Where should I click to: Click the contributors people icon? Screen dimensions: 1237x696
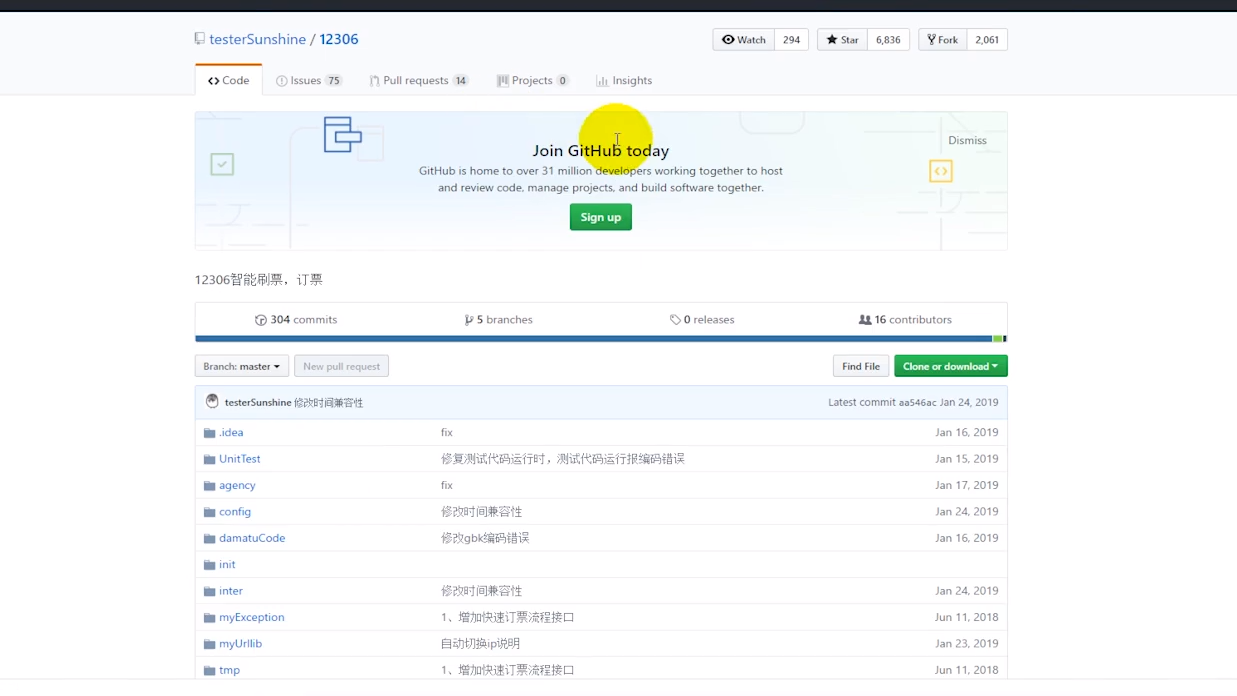(x=865, y=320)
